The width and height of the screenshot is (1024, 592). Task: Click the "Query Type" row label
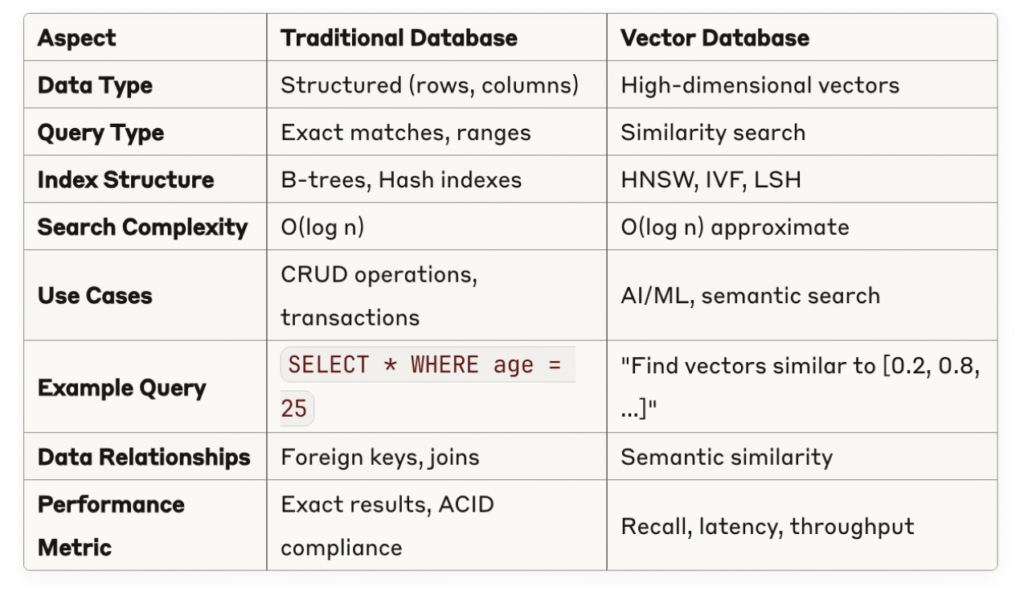coord(100,133)
